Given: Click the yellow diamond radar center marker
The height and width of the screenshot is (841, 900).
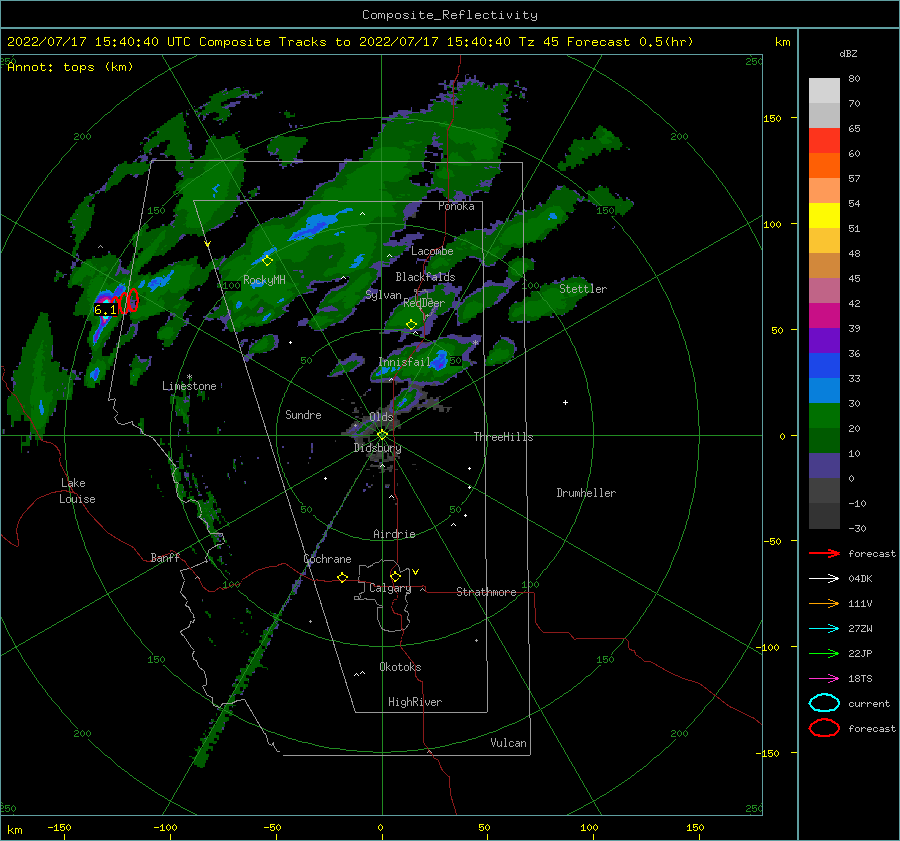Looking at the screenshot, I should [x=382, y=435].
